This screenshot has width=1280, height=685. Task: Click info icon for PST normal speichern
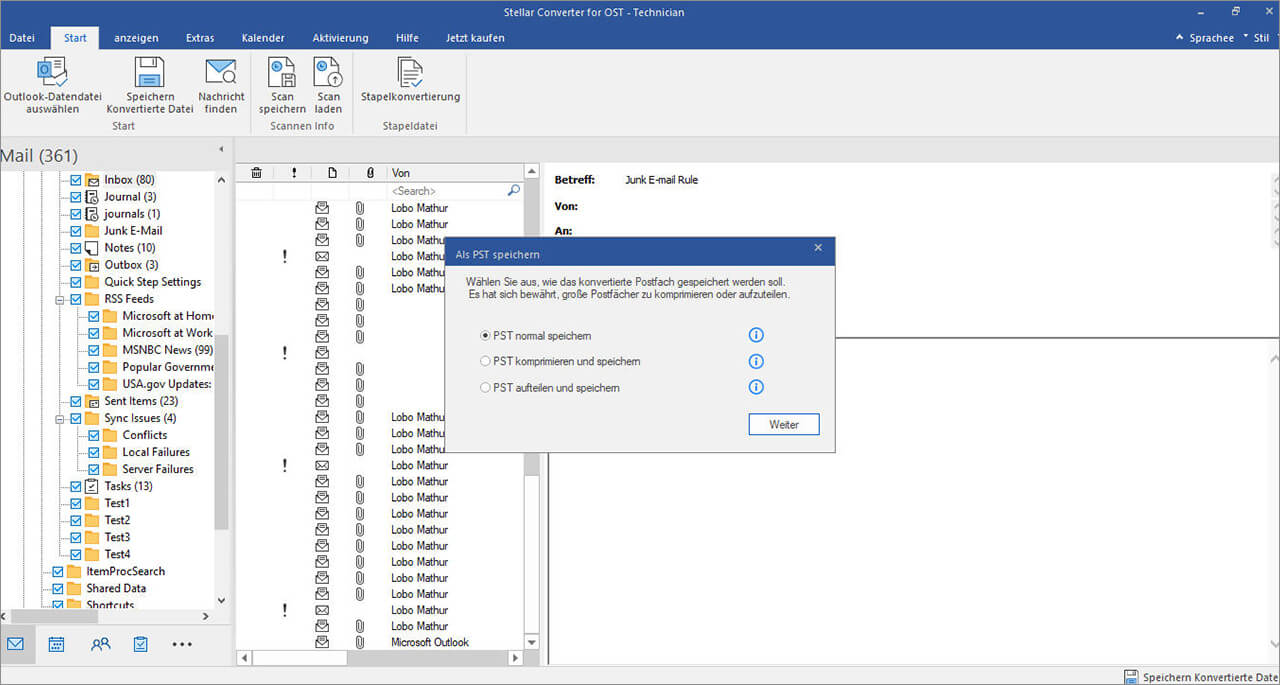[756, 336]
